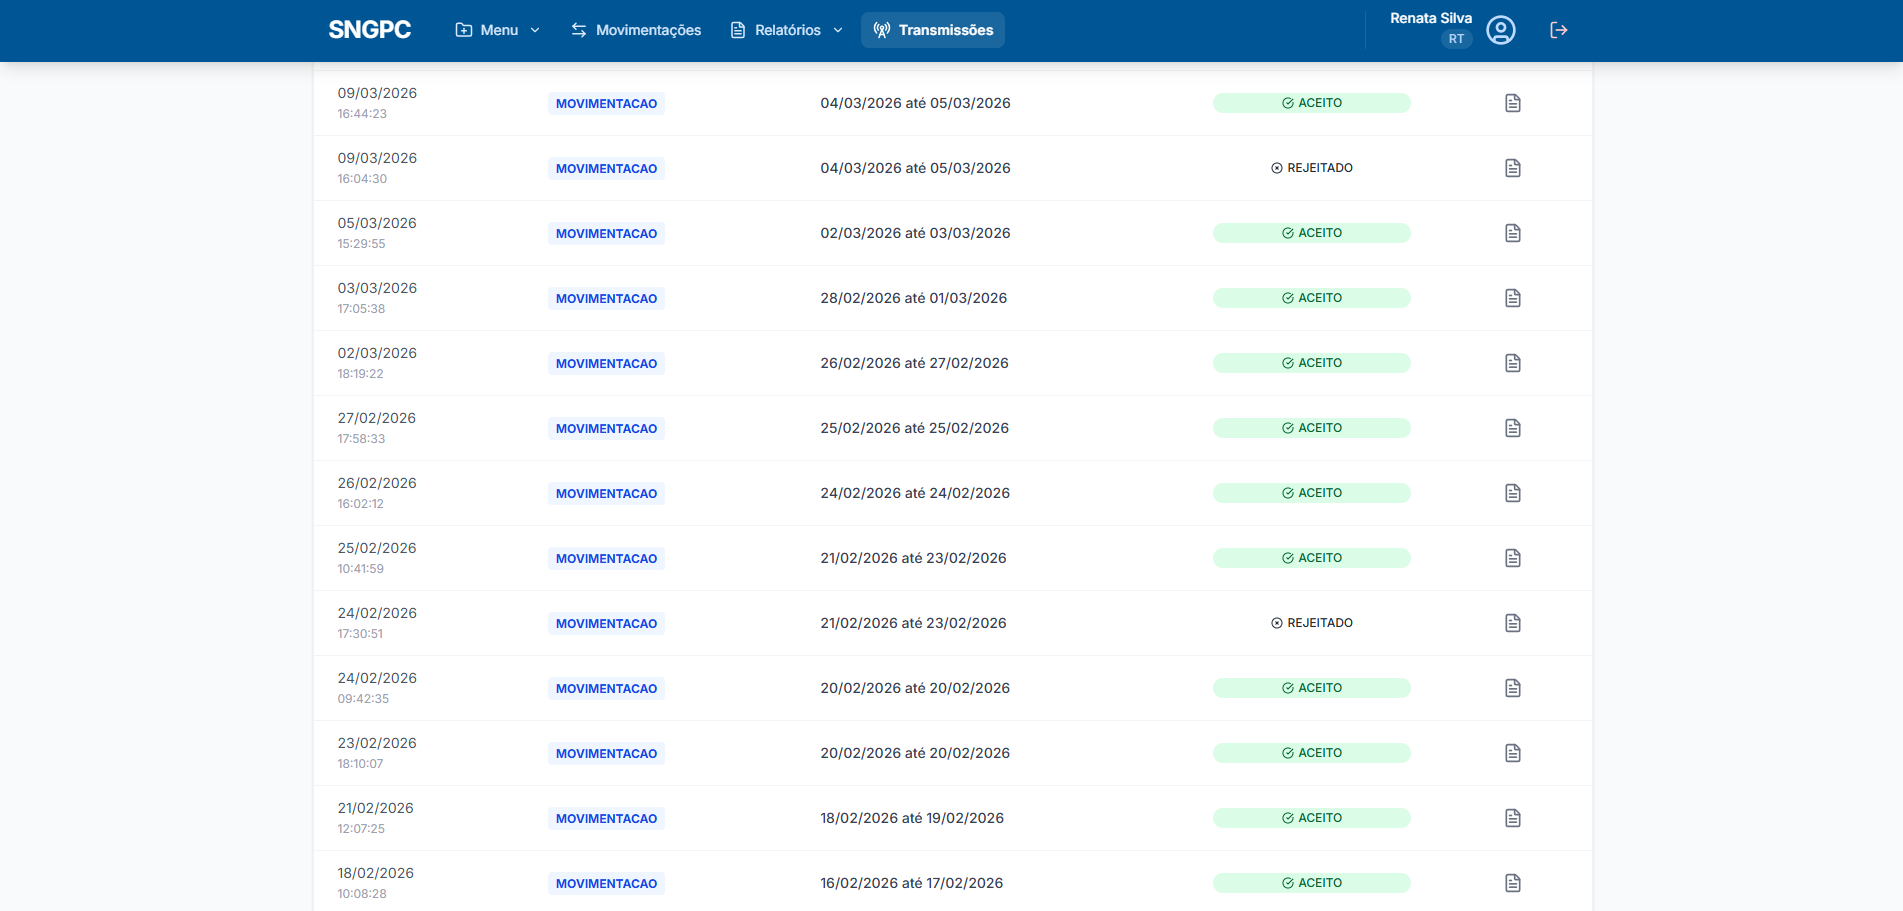1903x911 pixels.
Task: Go to Movimentações page
Action: pos(636,30)
